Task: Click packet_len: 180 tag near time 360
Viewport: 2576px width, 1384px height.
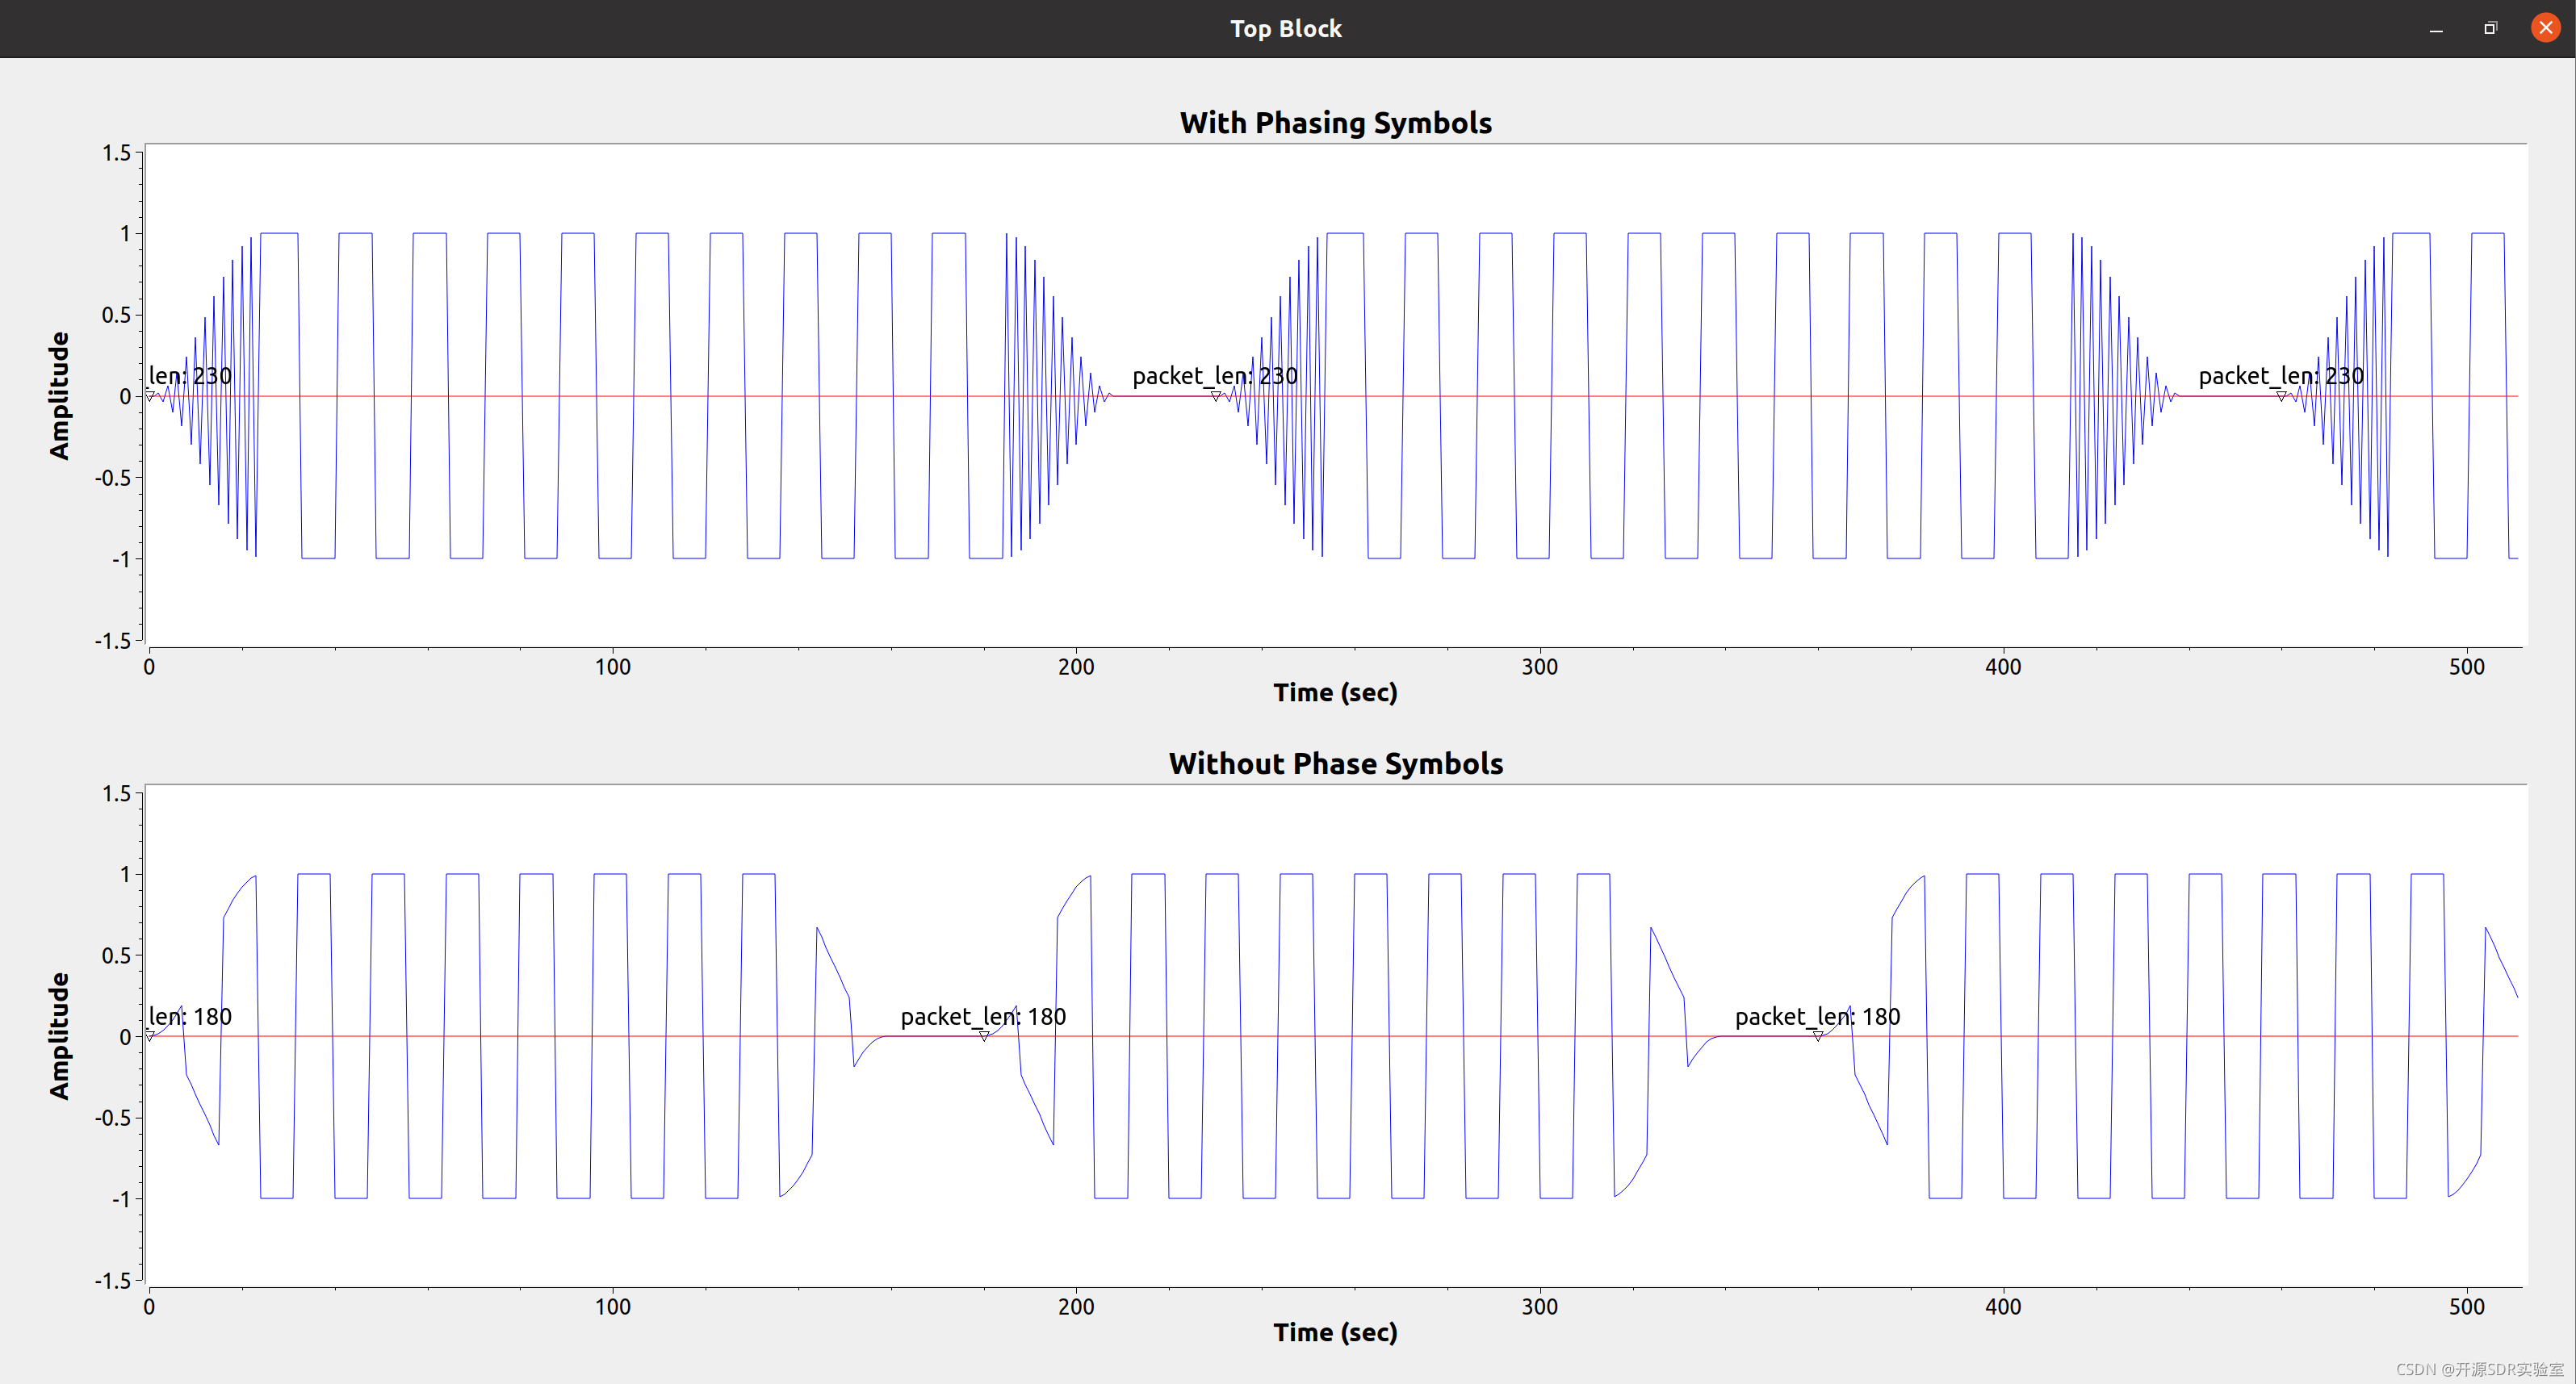Action: [x=1817, y=1017]
